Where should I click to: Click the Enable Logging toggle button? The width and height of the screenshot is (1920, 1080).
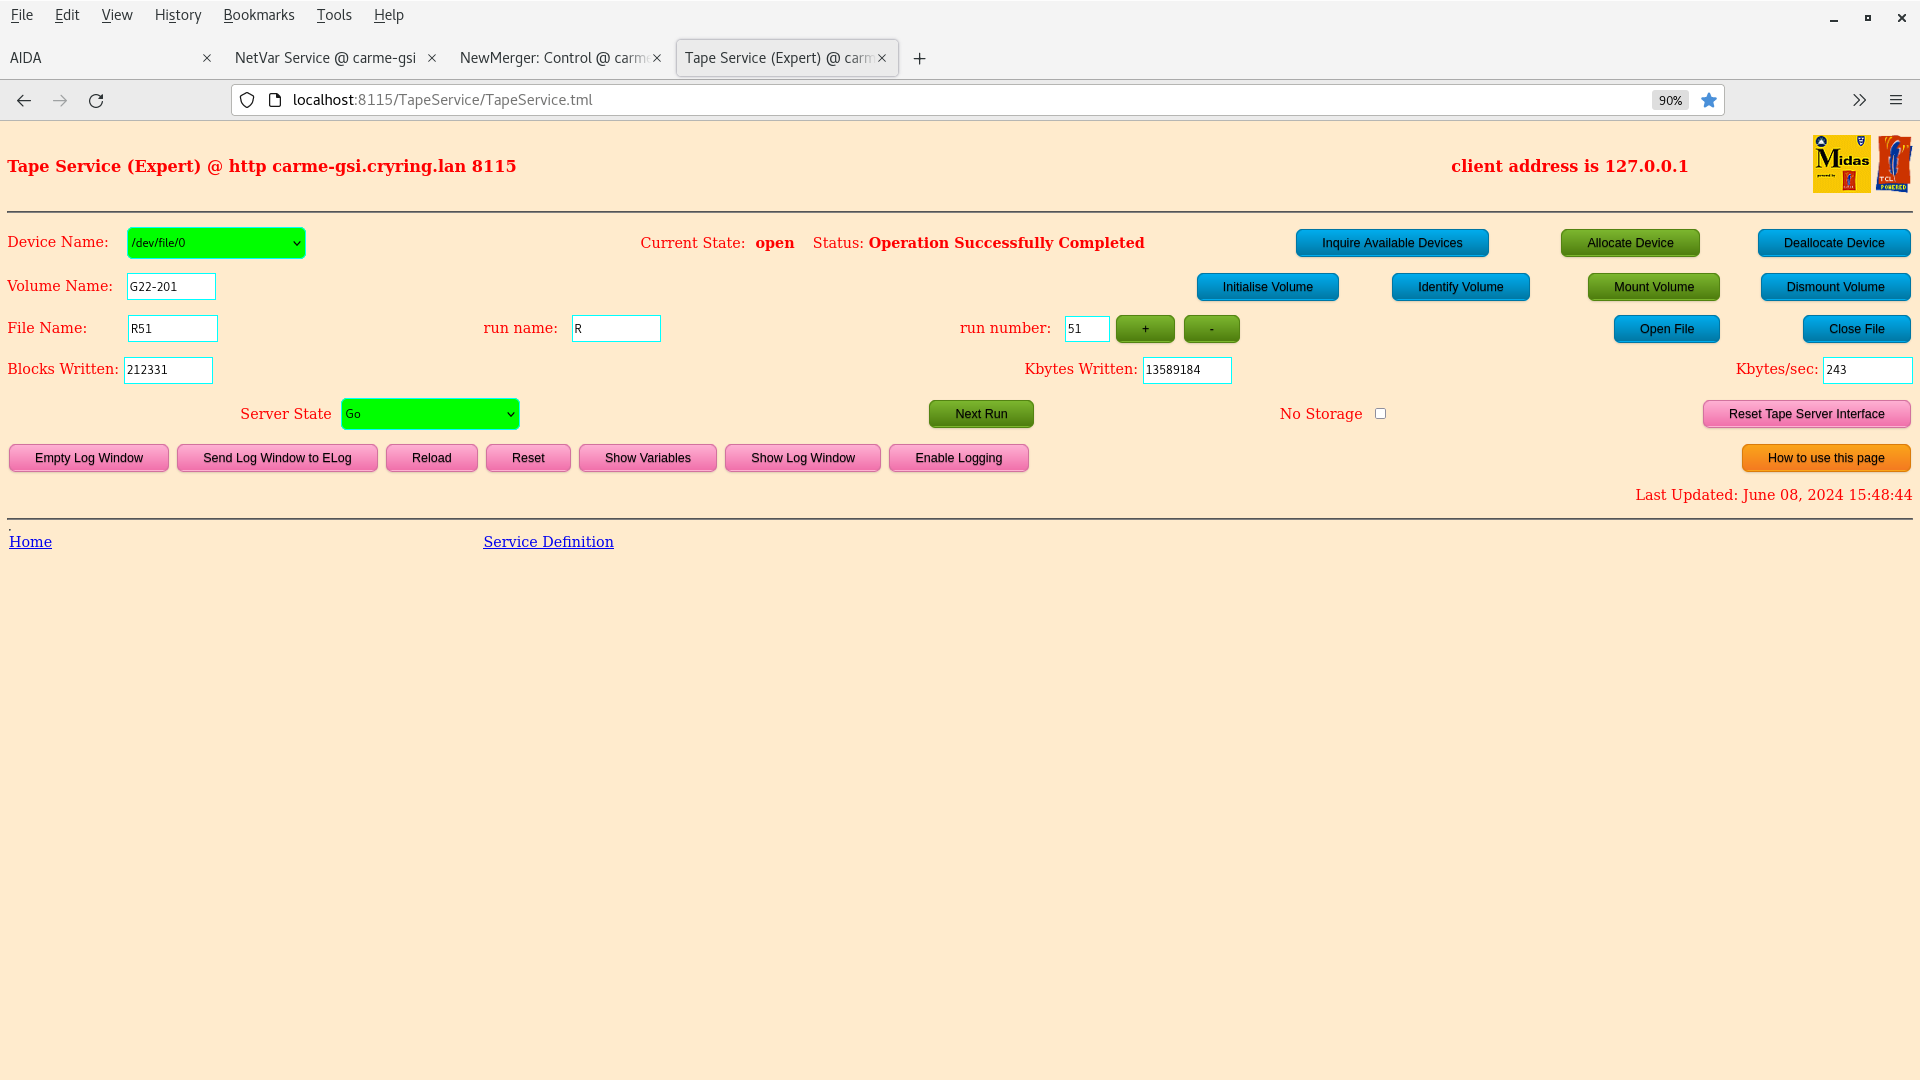(x=959, y=458)
